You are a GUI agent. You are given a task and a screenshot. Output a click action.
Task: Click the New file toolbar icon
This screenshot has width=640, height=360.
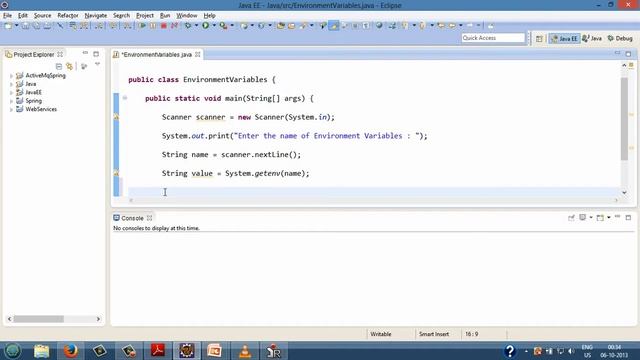(8, 26)
